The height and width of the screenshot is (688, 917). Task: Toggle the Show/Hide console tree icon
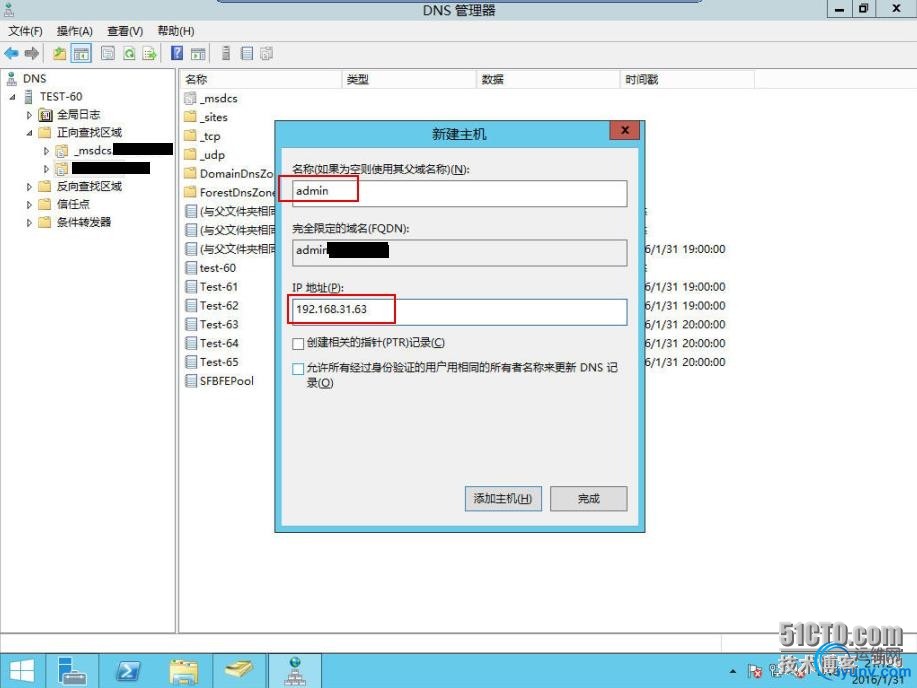[x=81, y=53]
